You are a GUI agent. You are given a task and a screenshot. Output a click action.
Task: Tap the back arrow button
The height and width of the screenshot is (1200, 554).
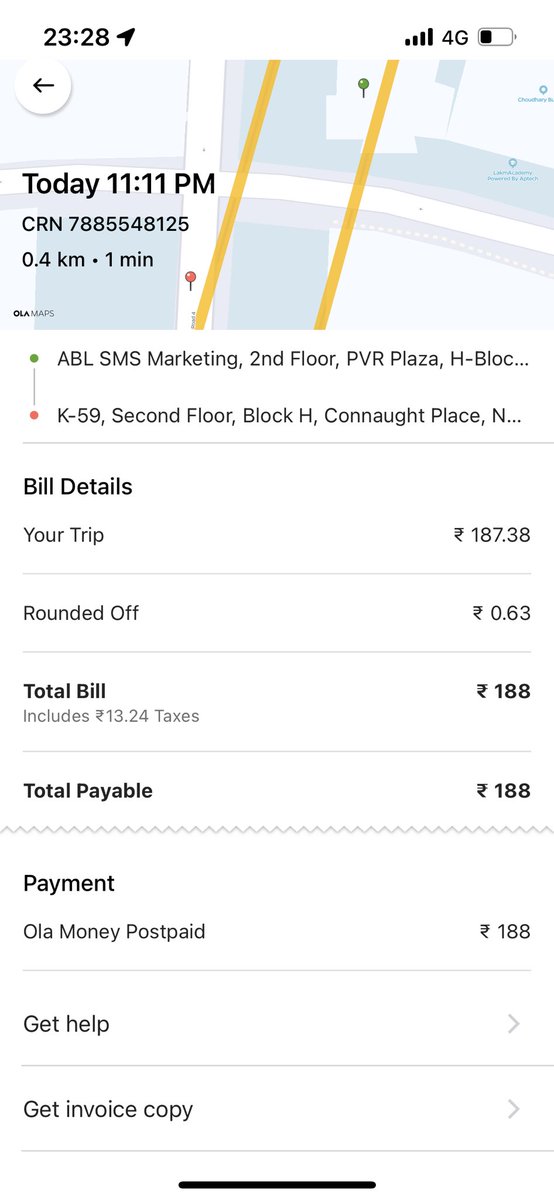click(43, 86)
